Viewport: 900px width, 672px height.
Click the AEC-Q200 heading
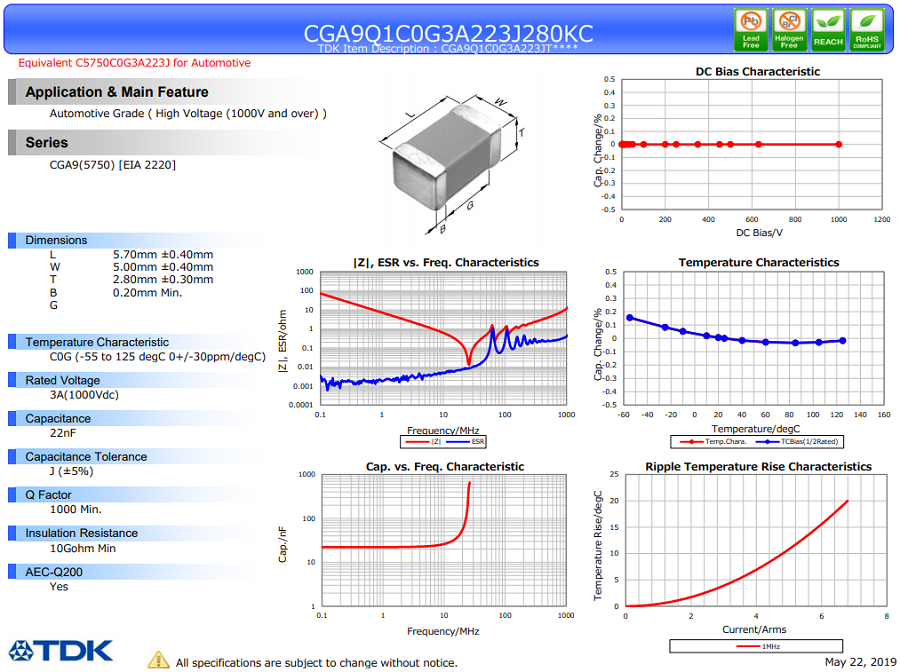coord(54,572)
